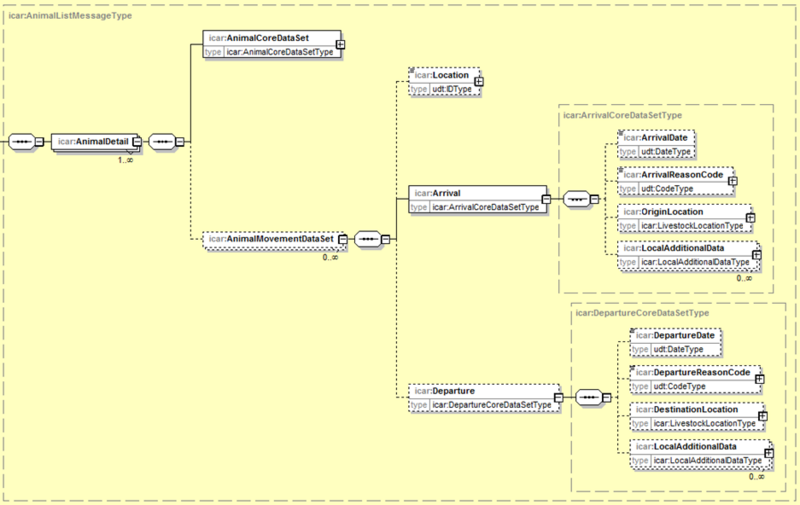
Task: Click icar:ArrivalCoreDataSetType under Arrival element
Action: coord(486,207)
